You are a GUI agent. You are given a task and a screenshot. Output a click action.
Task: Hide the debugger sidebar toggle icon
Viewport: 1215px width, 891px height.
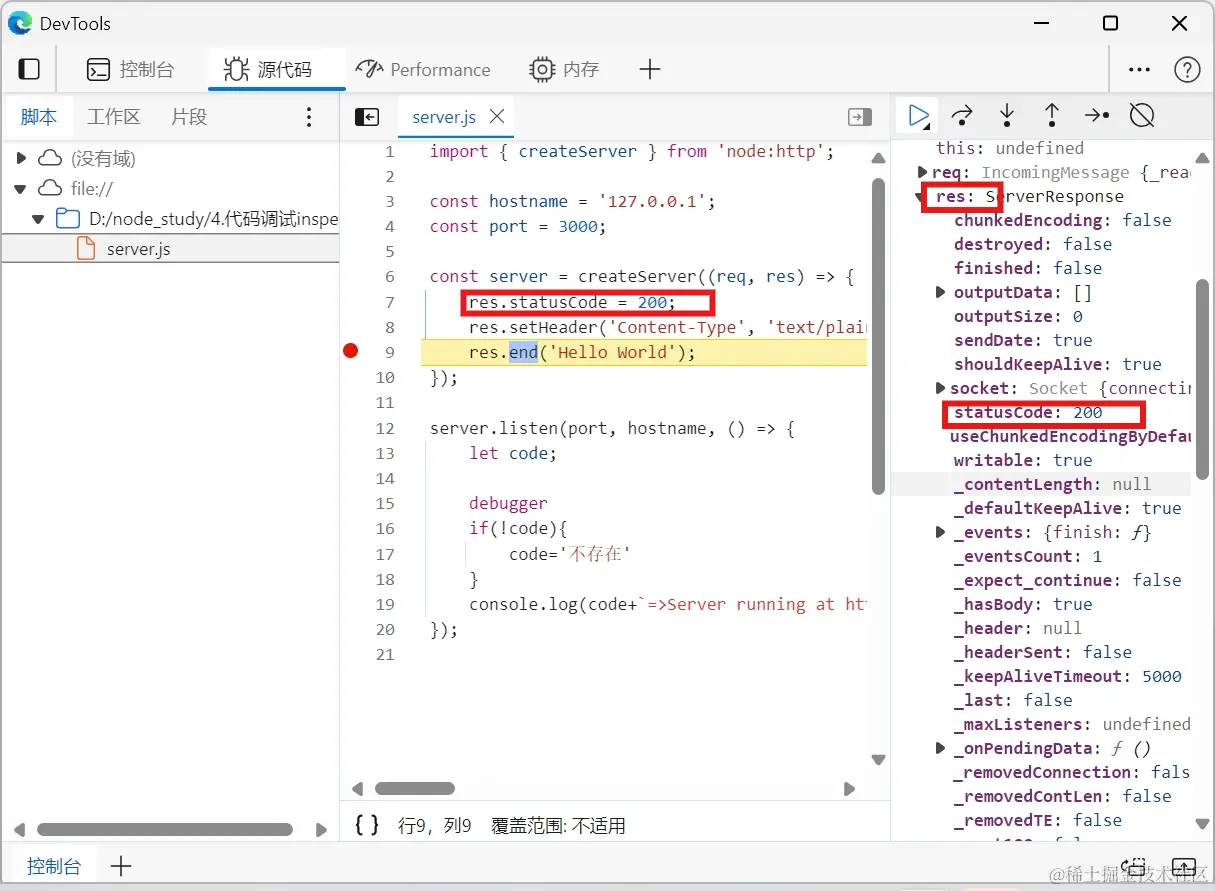(860, 117)
